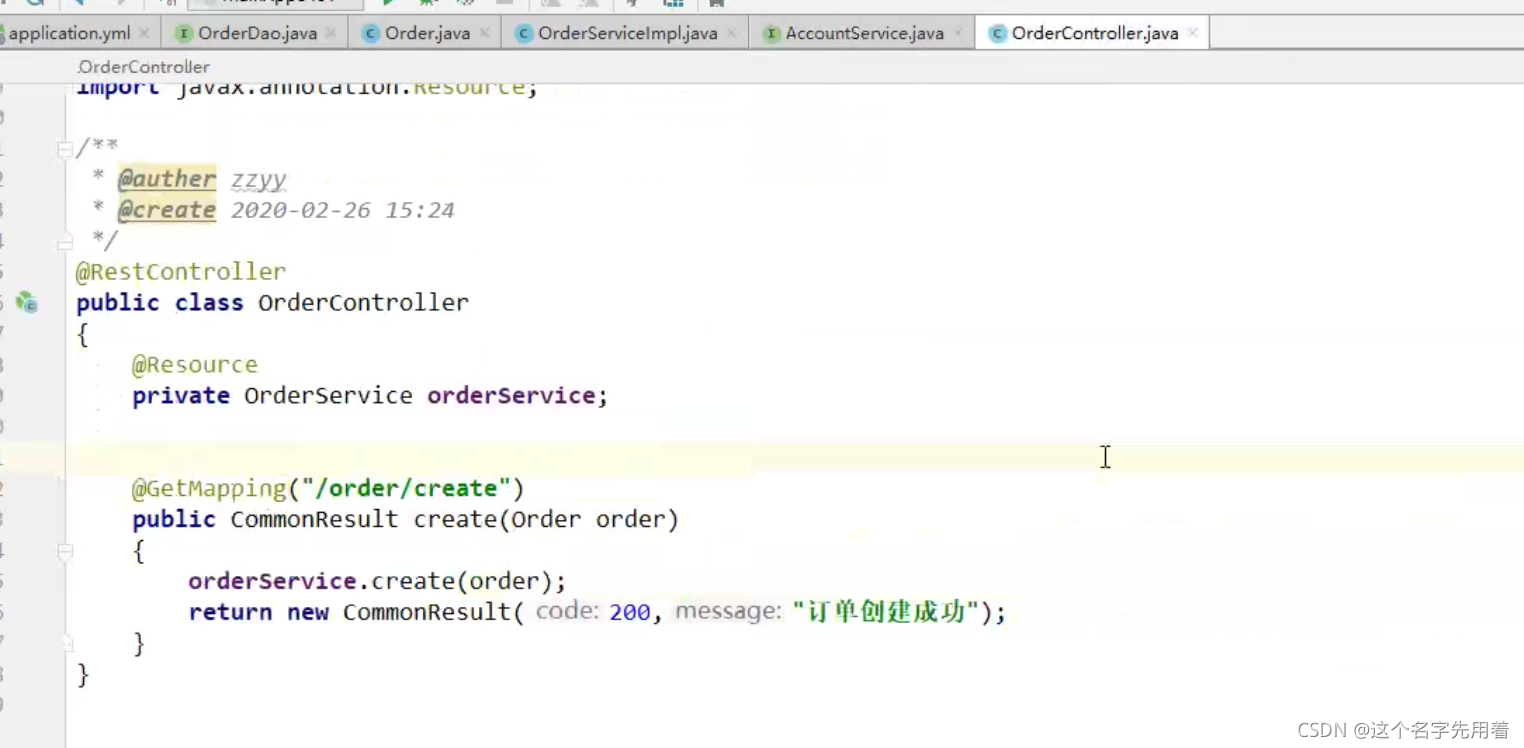Click the @RestController annotation
Screen dimensions: 1524x748
pyautogui.click(x=181, y=272)
